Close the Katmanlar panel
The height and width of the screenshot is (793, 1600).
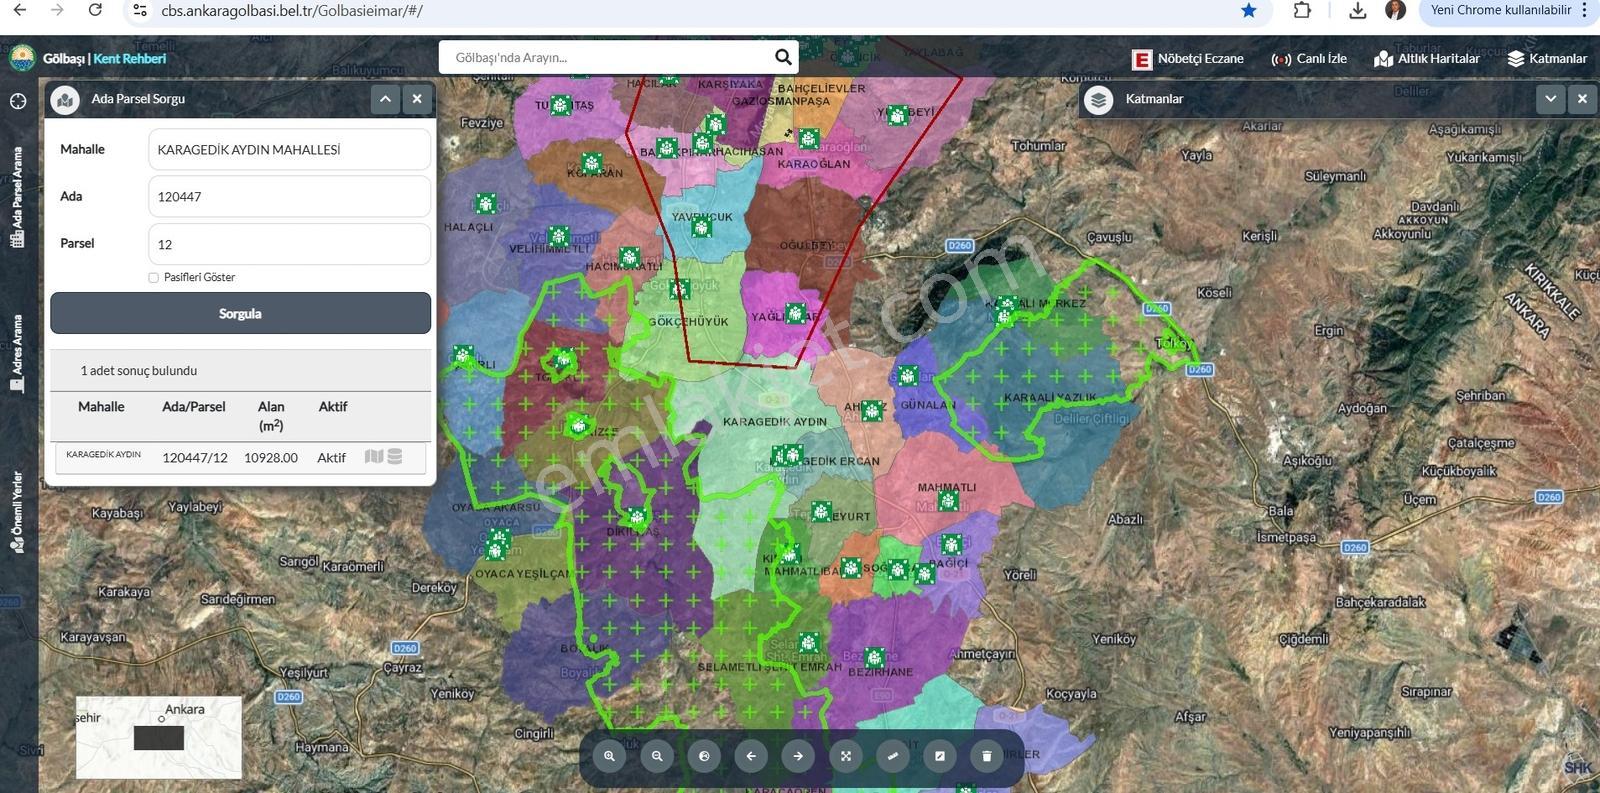click(1582, 99)
